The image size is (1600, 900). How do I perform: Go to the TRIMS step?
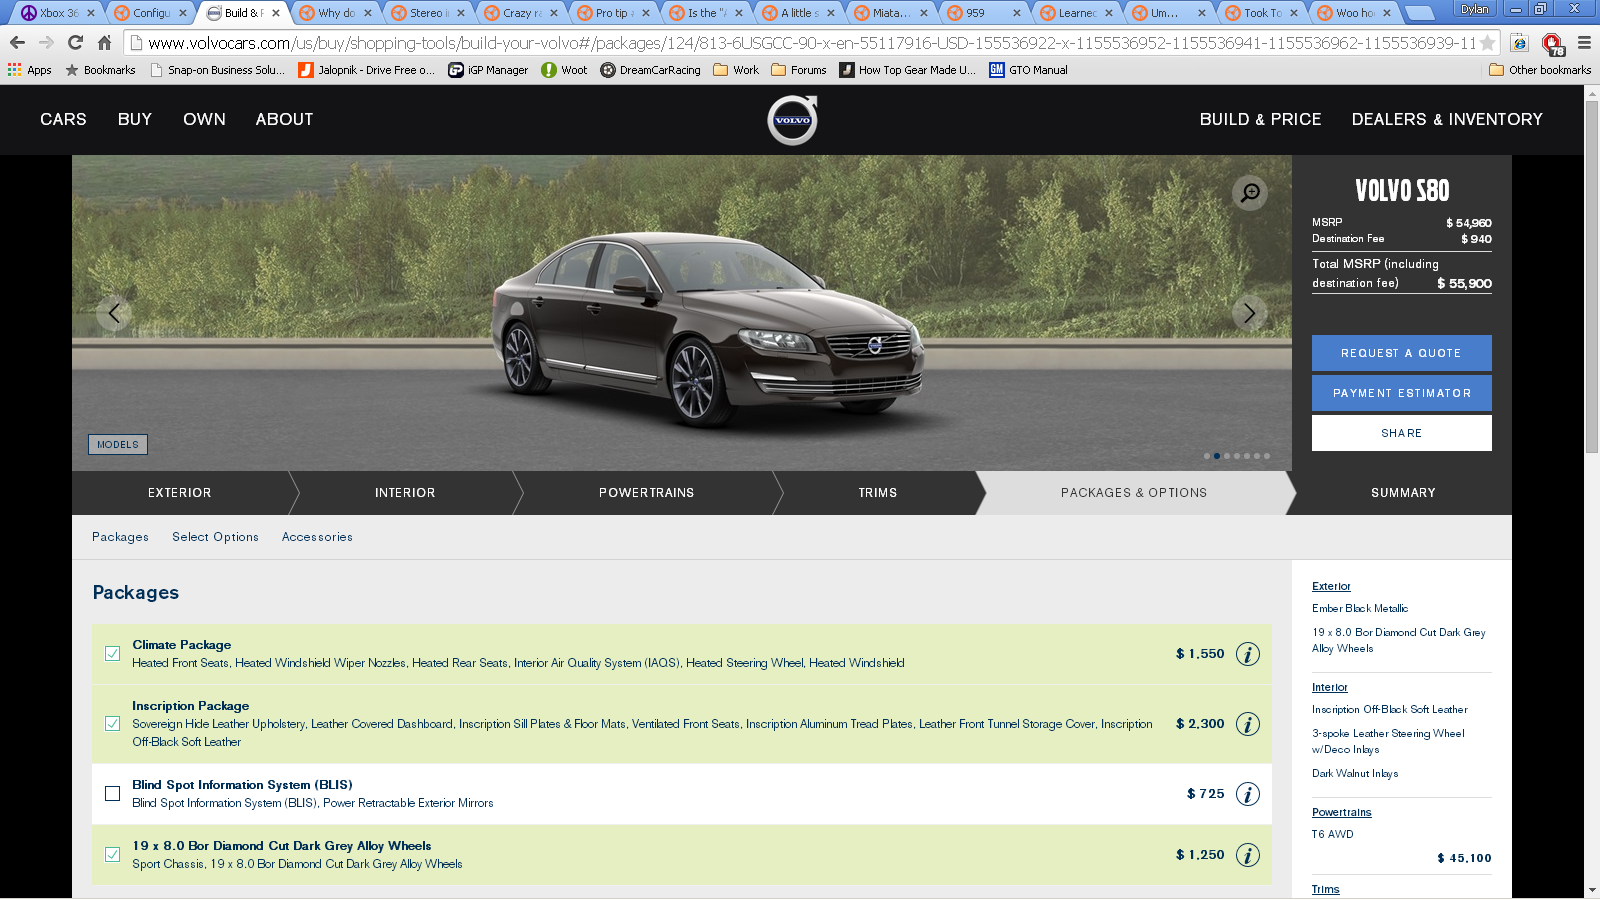point(878,493)
